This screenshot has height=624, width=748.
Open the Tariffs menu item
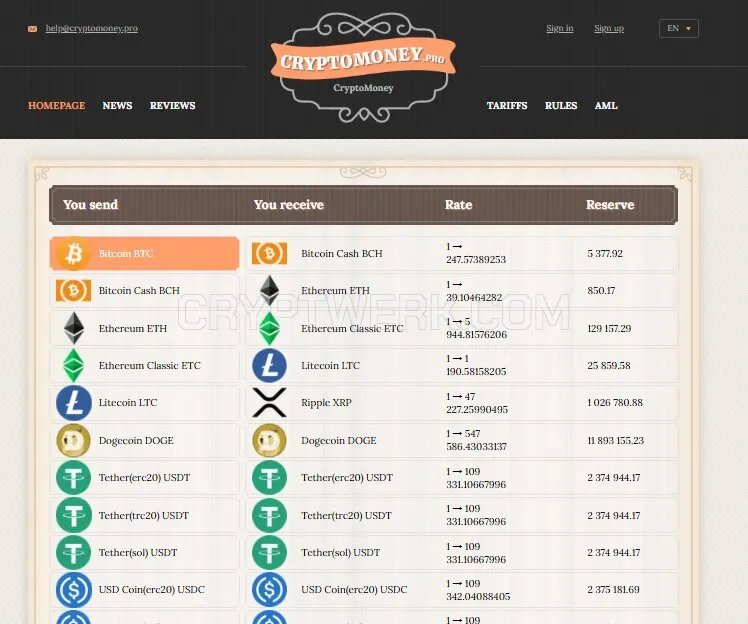(x=507, y=105)
